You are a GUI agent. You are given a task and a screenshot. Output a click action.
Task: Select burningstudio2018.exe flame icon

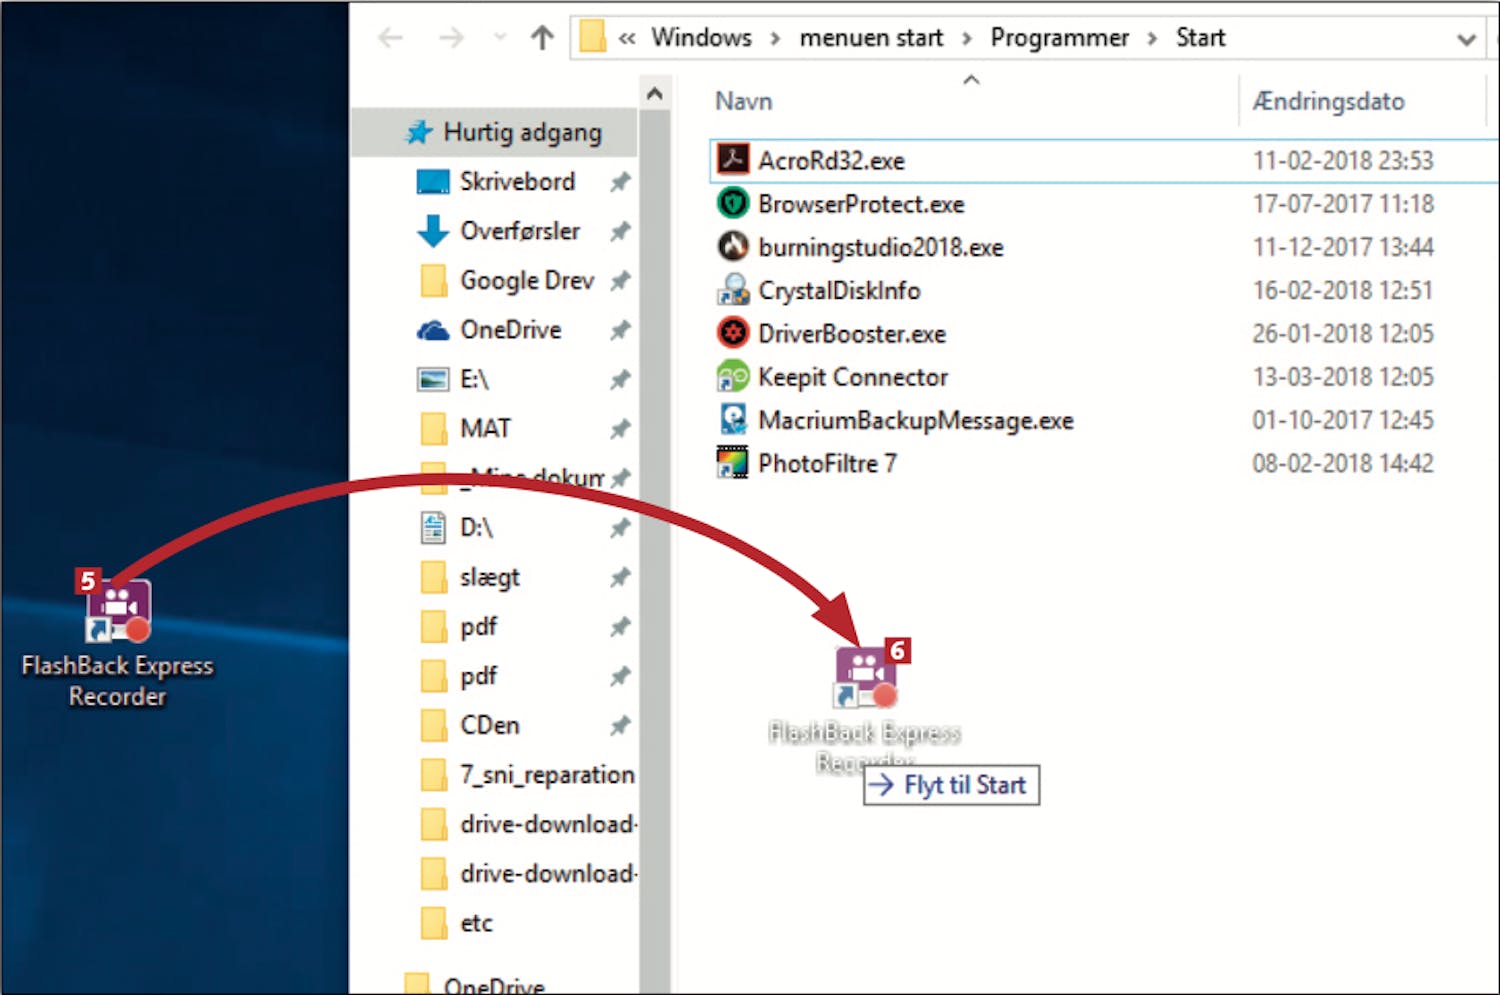point(733,247)
